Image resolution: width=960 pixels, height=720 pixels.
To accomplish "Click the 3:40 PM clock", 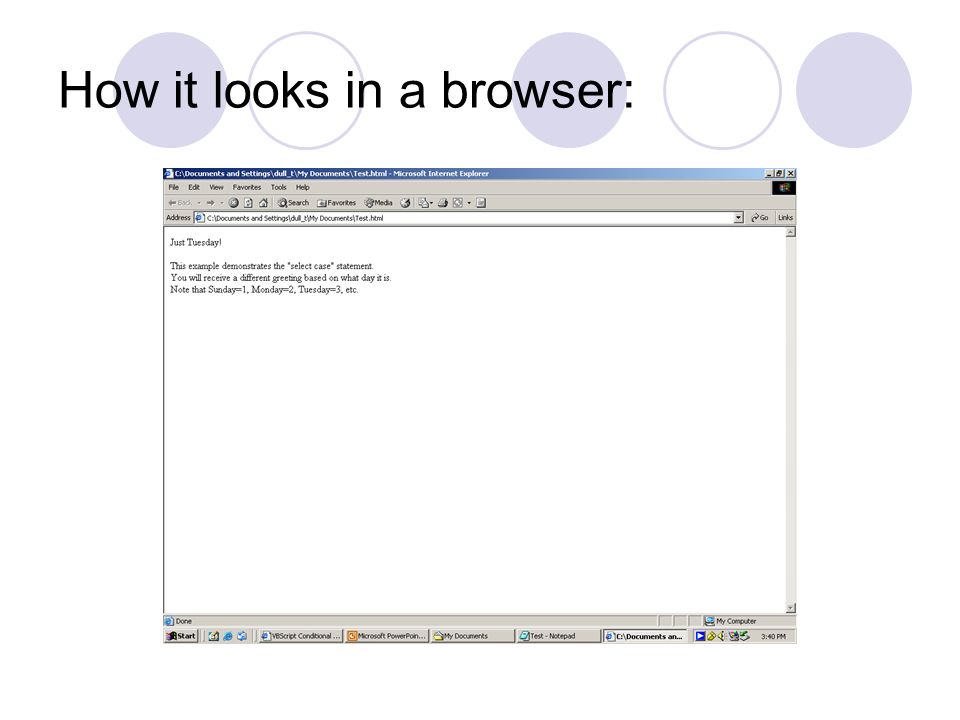I will pyautogui.click(x=773, y=636).
